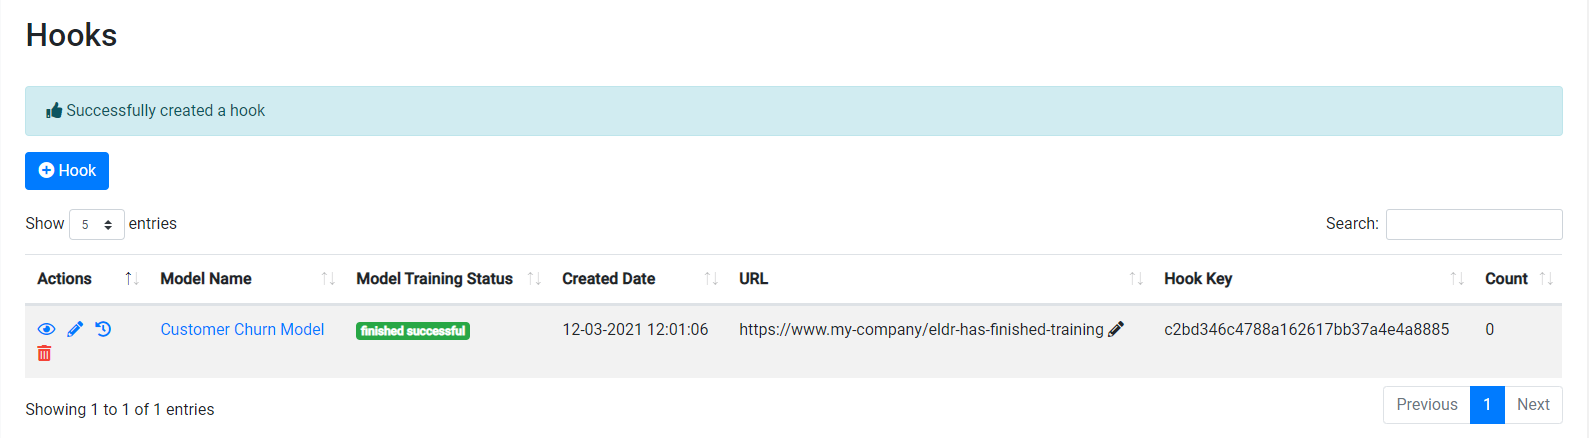
Task: Sort by Hook Key column
Action: pos(1457,279)
